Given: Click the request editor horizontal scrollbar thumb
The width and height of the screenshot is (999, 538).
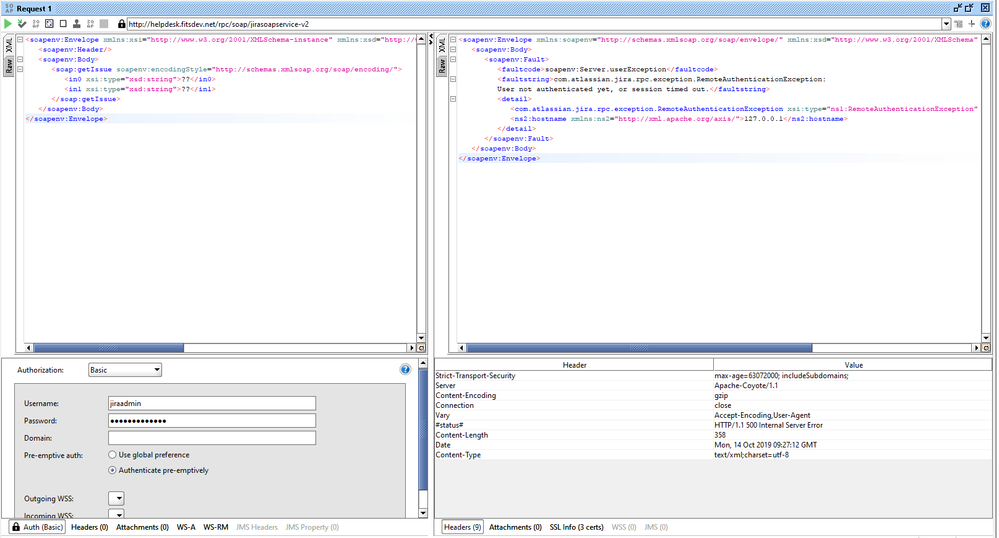Looking at the screenshot, I should [x=108, y=348].
